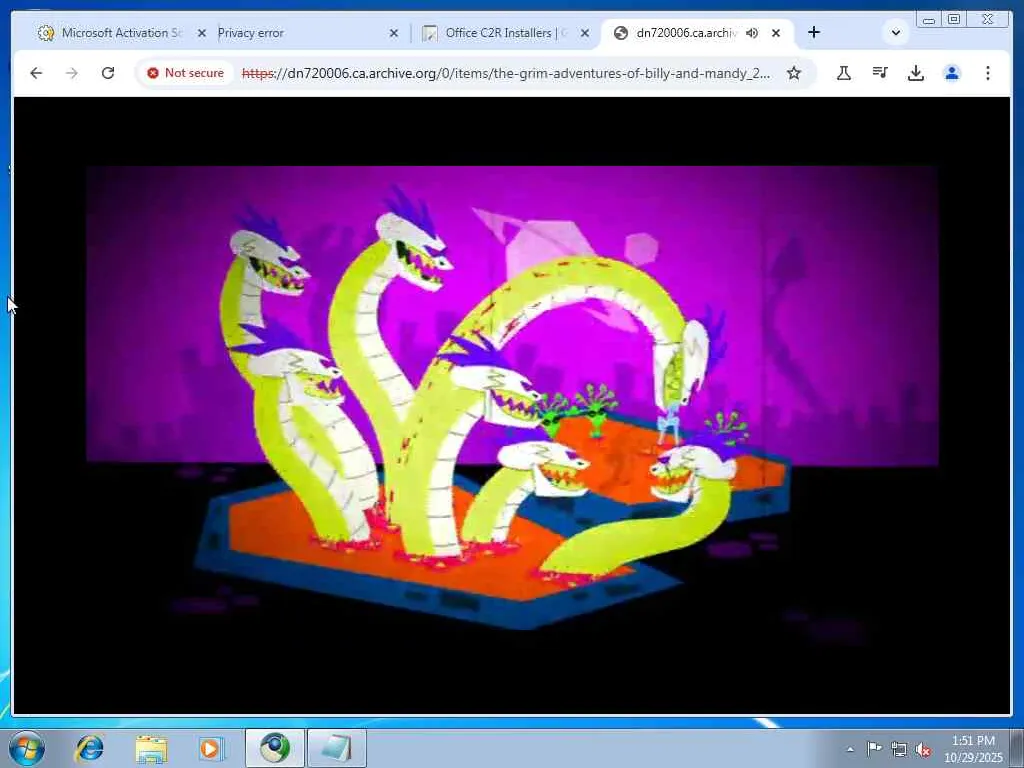Reload the current page
Screen dimensions: 1024x768
pyautogui.click(x=108, y=73)
